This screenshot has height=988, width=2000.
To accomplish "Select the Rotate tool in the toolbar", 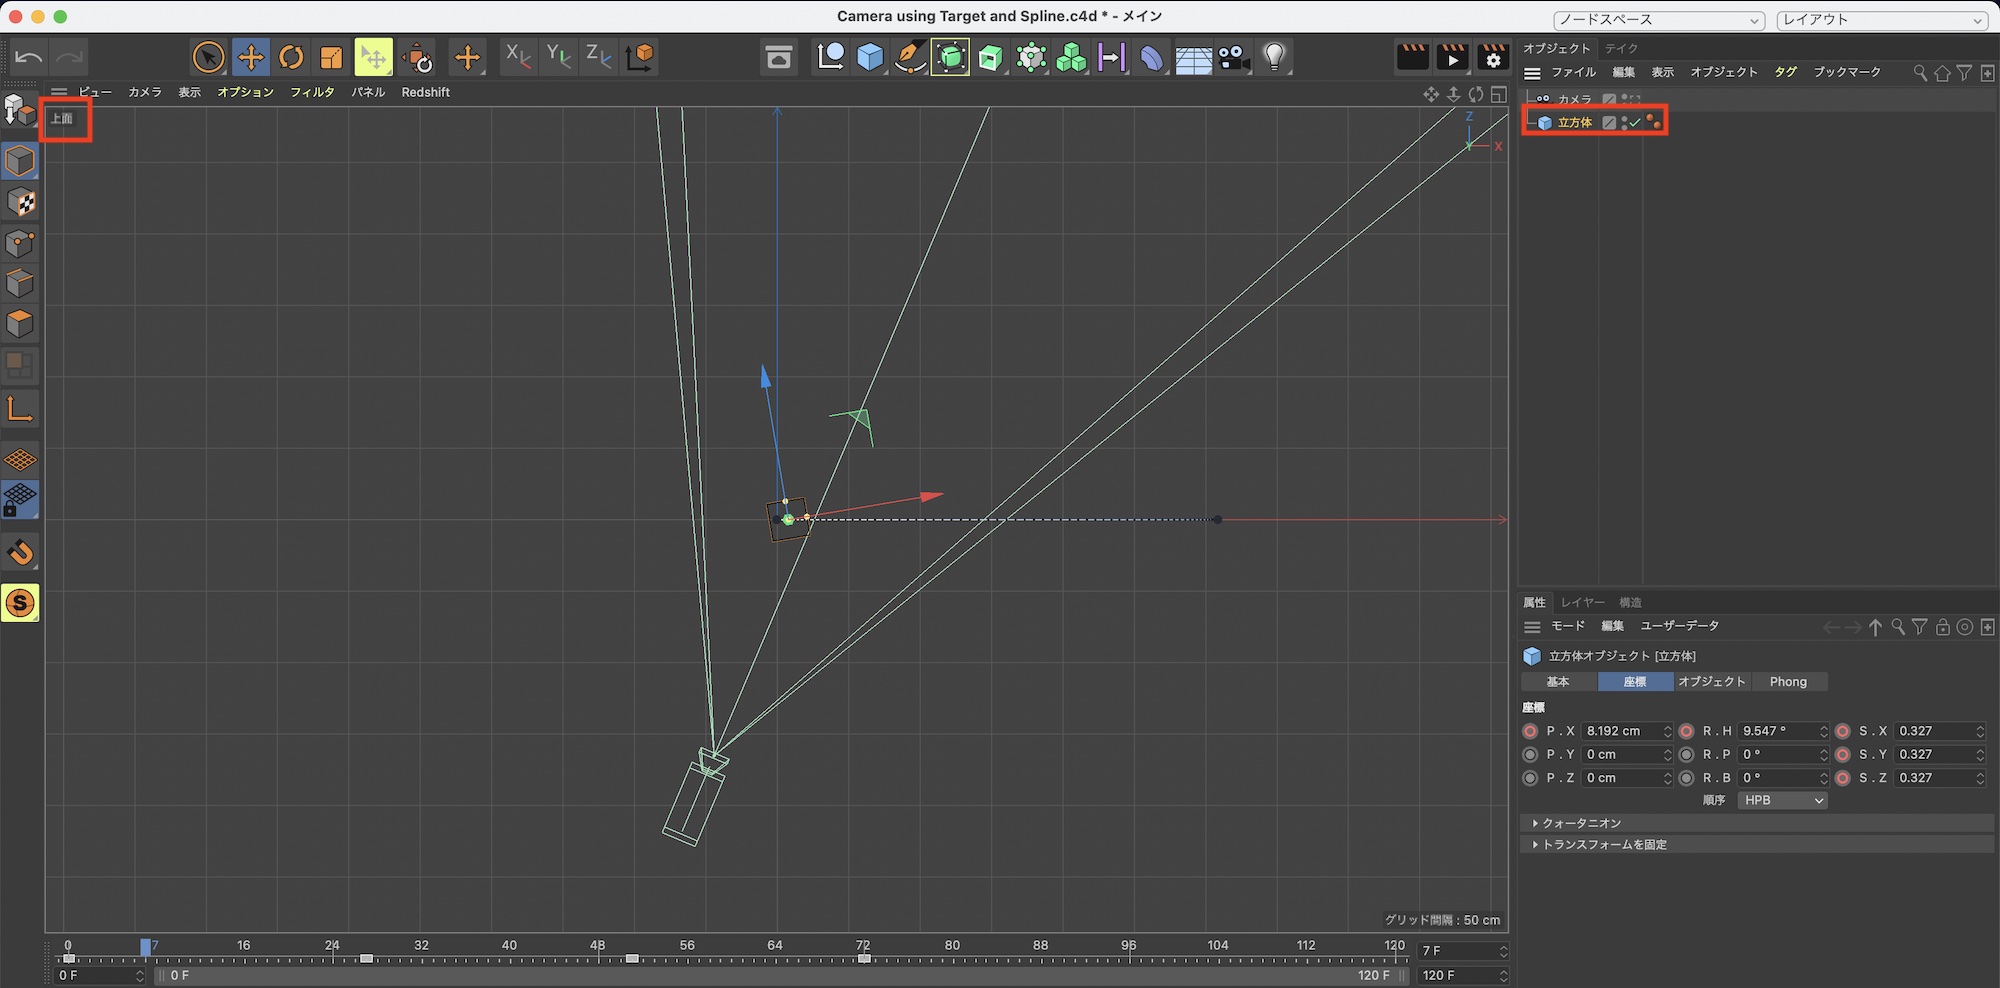I will tap(291, 58).
